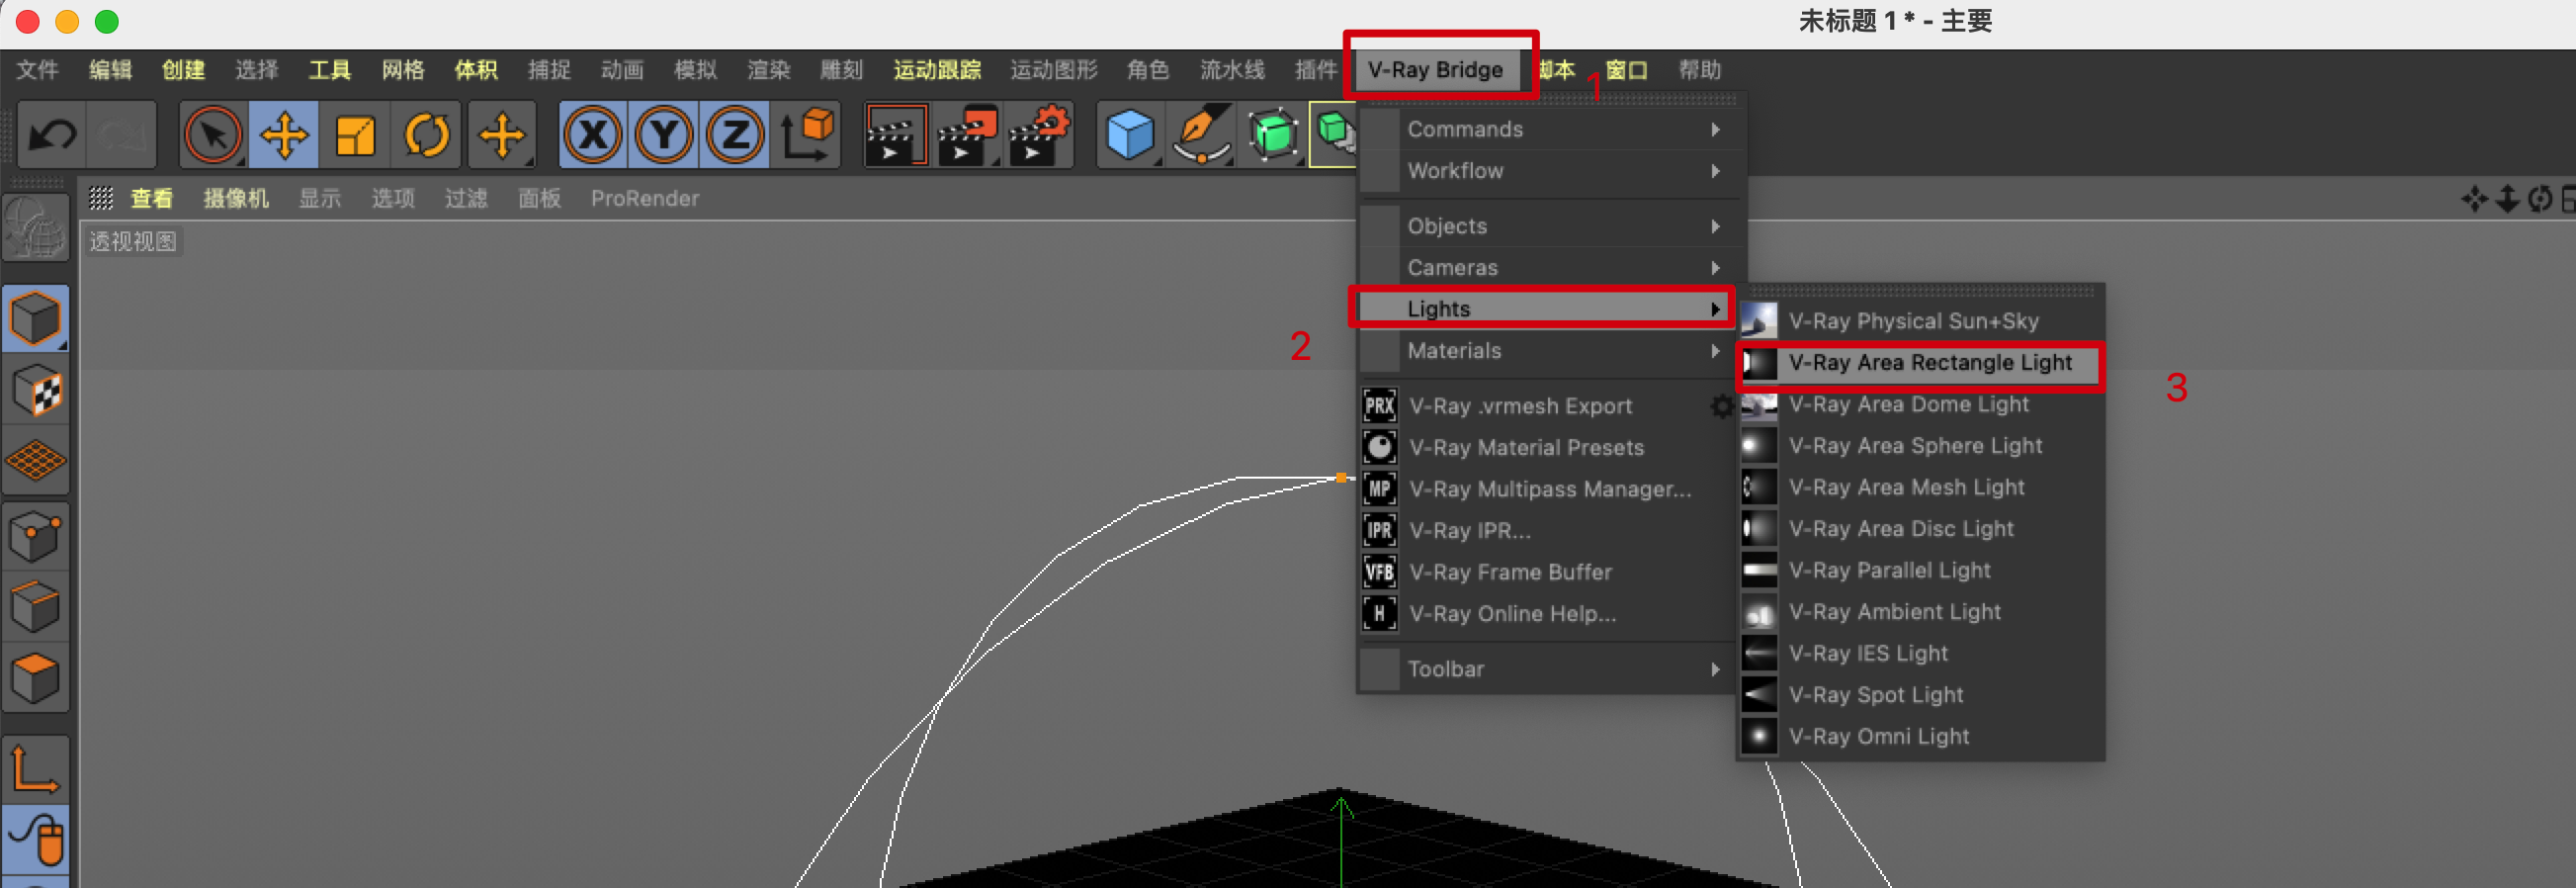Expand the Workflow submenu
This screenshot has width=2576, height=888.
pyautogui.click(x=1547, y=171)
